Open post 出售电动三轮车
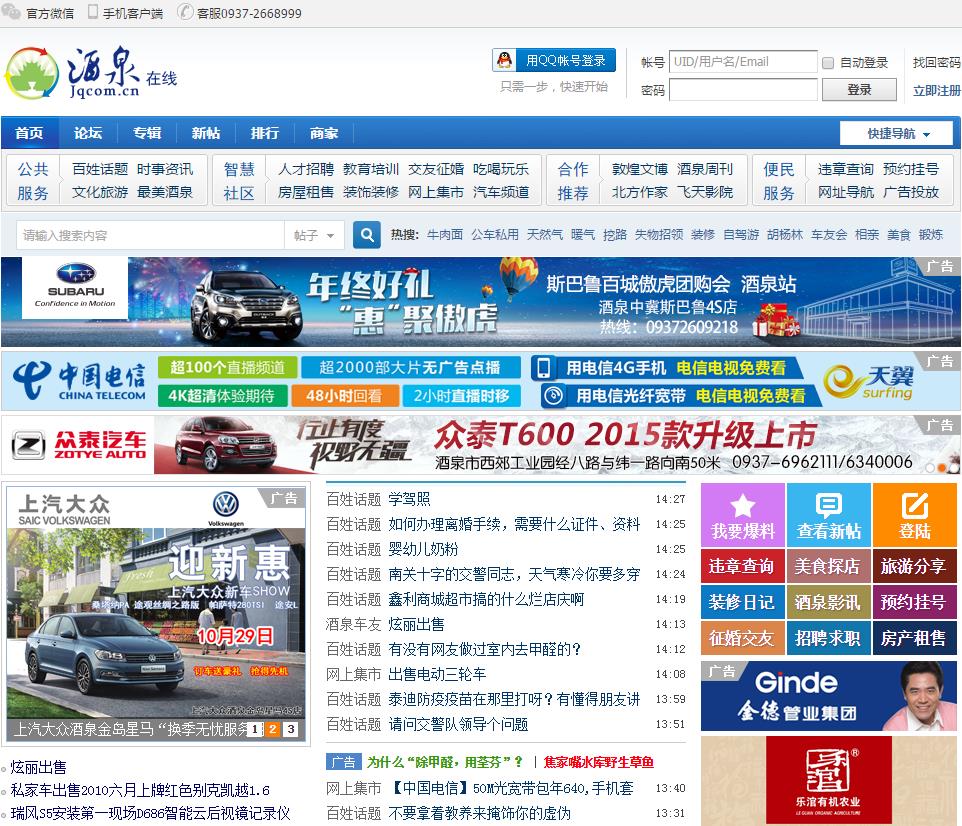Screen dimensions: 962x826 (x=437, y=674)
